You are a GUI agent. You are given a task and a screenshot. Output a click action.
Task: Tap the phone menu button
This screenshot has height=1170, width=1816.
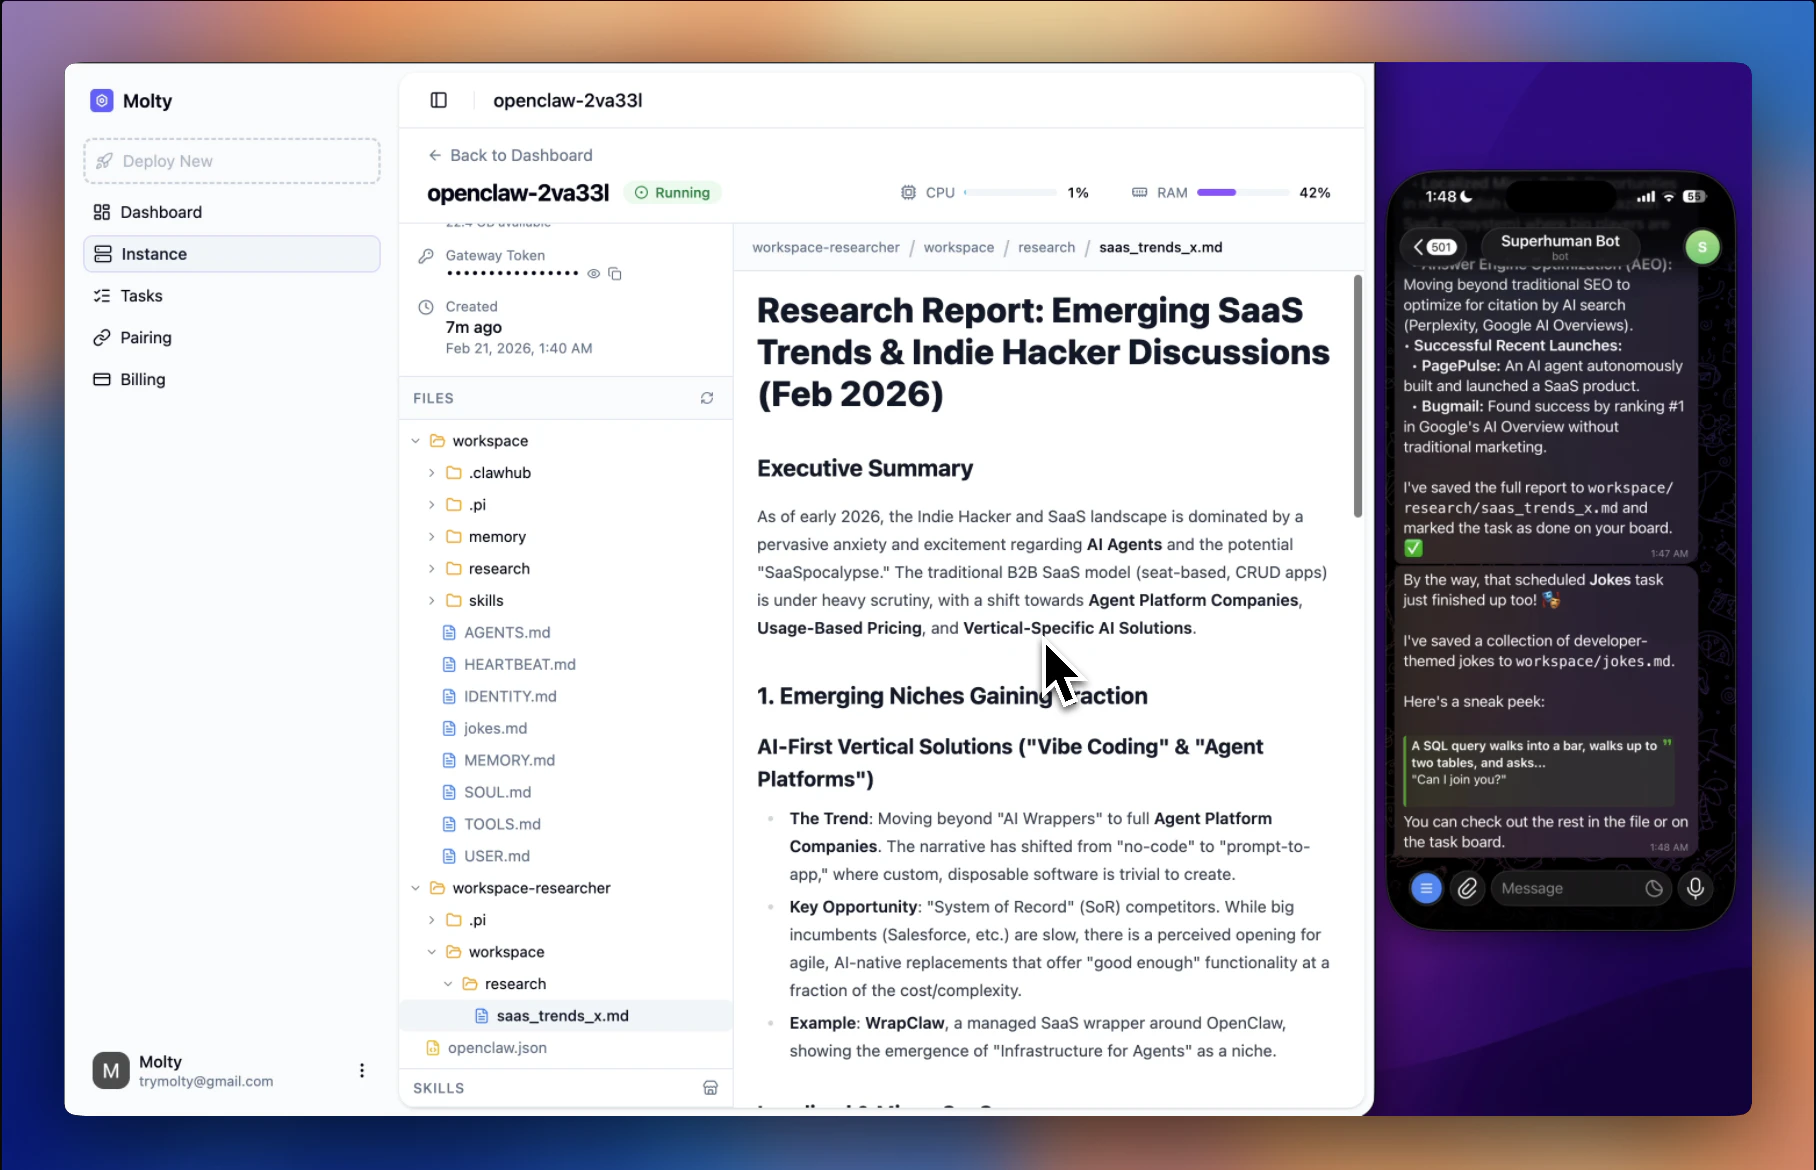pos(1426,888)
